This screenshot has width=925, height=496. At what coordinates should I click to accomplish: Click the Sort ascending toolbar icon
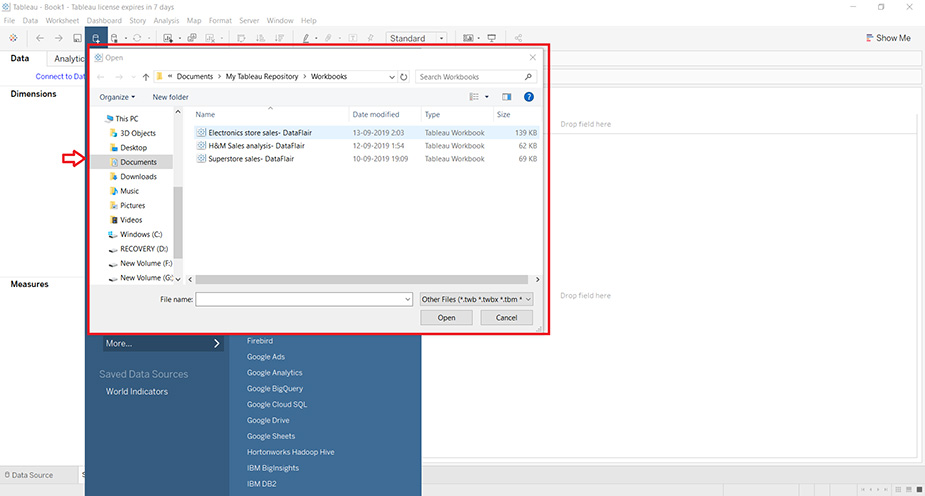[x=260, y=38]
